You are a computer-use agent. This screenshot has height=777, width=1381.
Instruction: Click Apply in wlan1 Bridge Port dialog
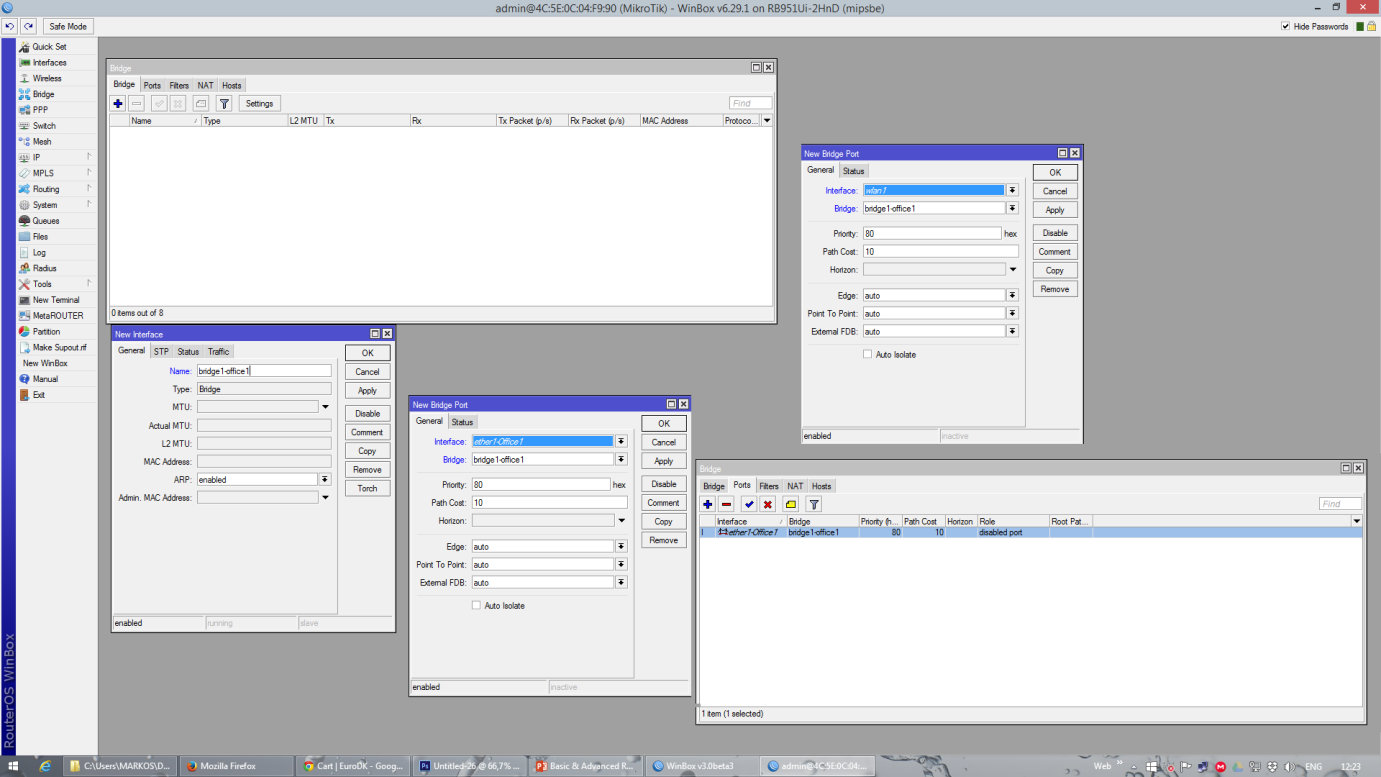1055,210
